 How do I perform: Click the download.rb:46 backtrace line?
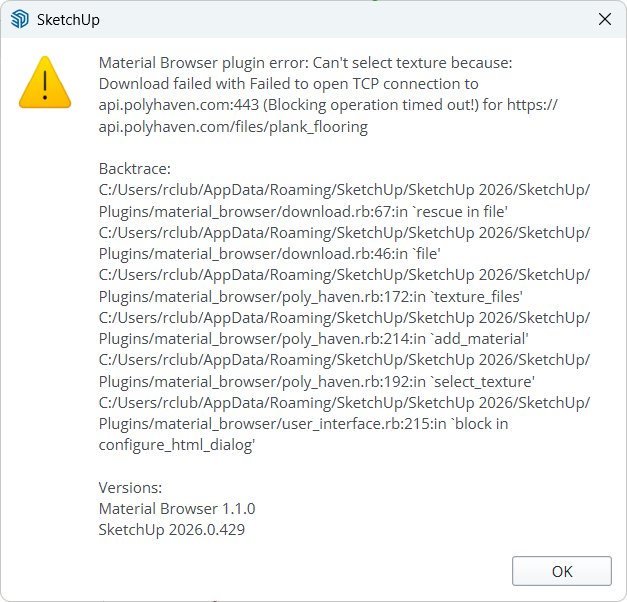pyautogui.click(x=270, y=254)
